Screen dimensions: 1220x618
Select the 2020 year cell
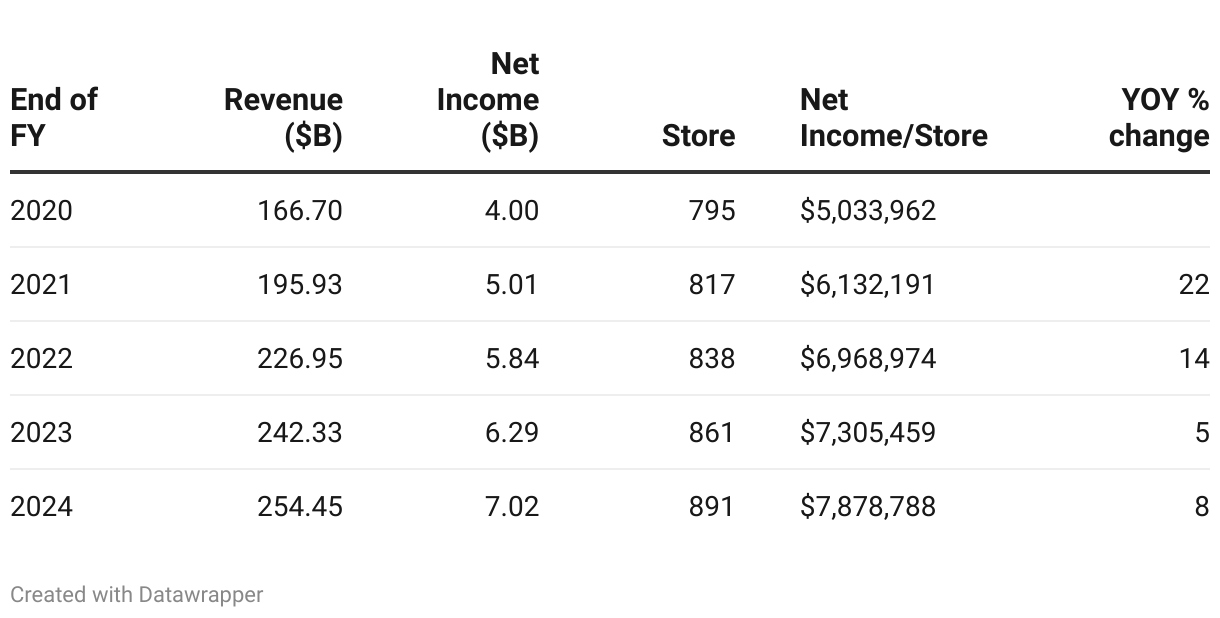click(x=42, y=210)
